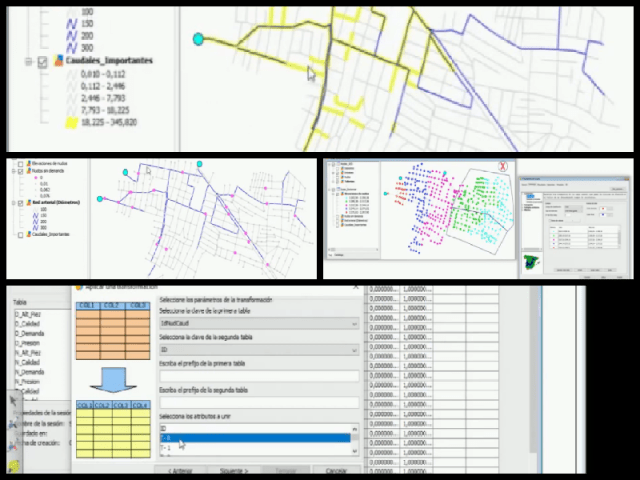This screenshot has width=640, height=480.
Task: Click the first table prefix input field
Action: [258, 376]
